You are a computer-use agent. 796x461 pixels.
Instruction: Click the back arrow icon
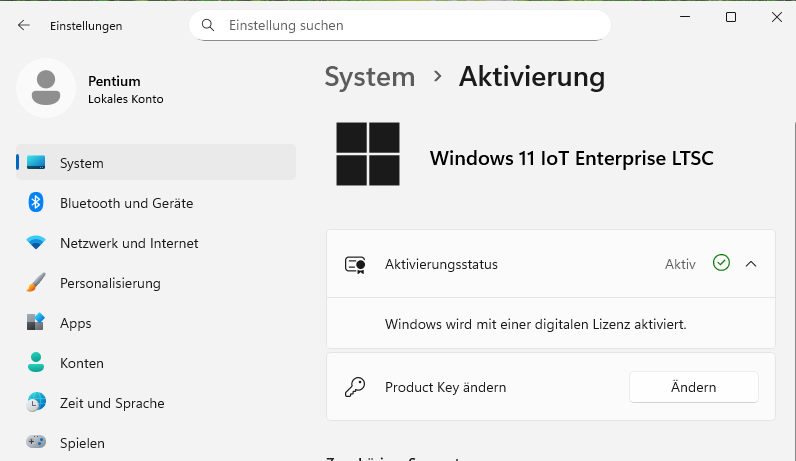coord(24,26)
